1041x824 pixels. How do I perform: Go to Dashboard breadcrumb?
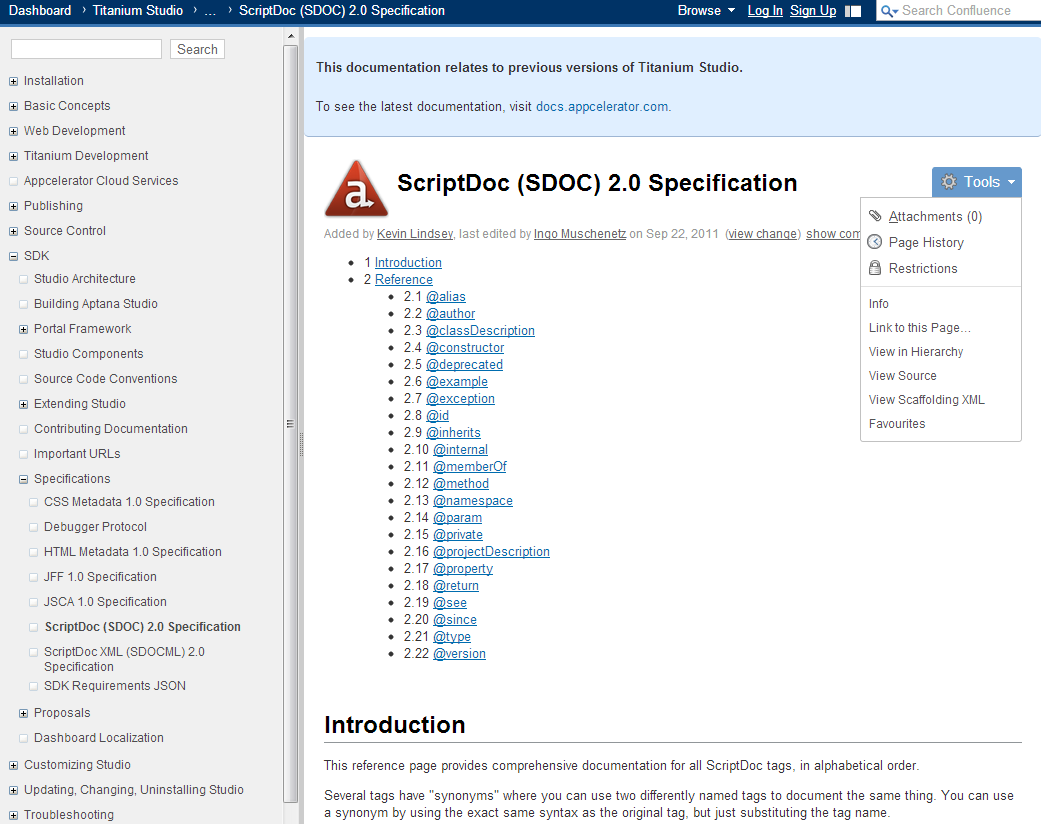tap(40, 11)
